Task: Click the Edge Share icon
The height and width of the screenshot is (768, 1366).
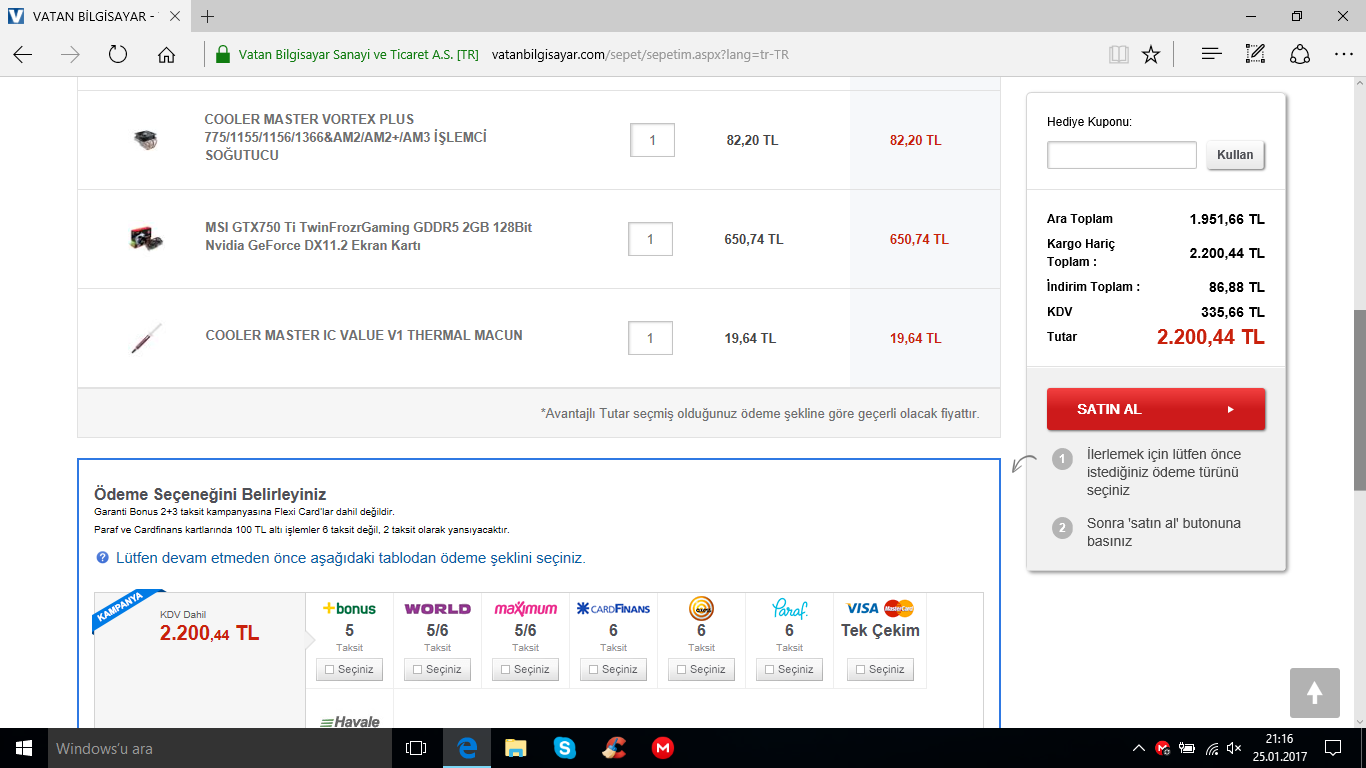Action: click(1300, 54)
